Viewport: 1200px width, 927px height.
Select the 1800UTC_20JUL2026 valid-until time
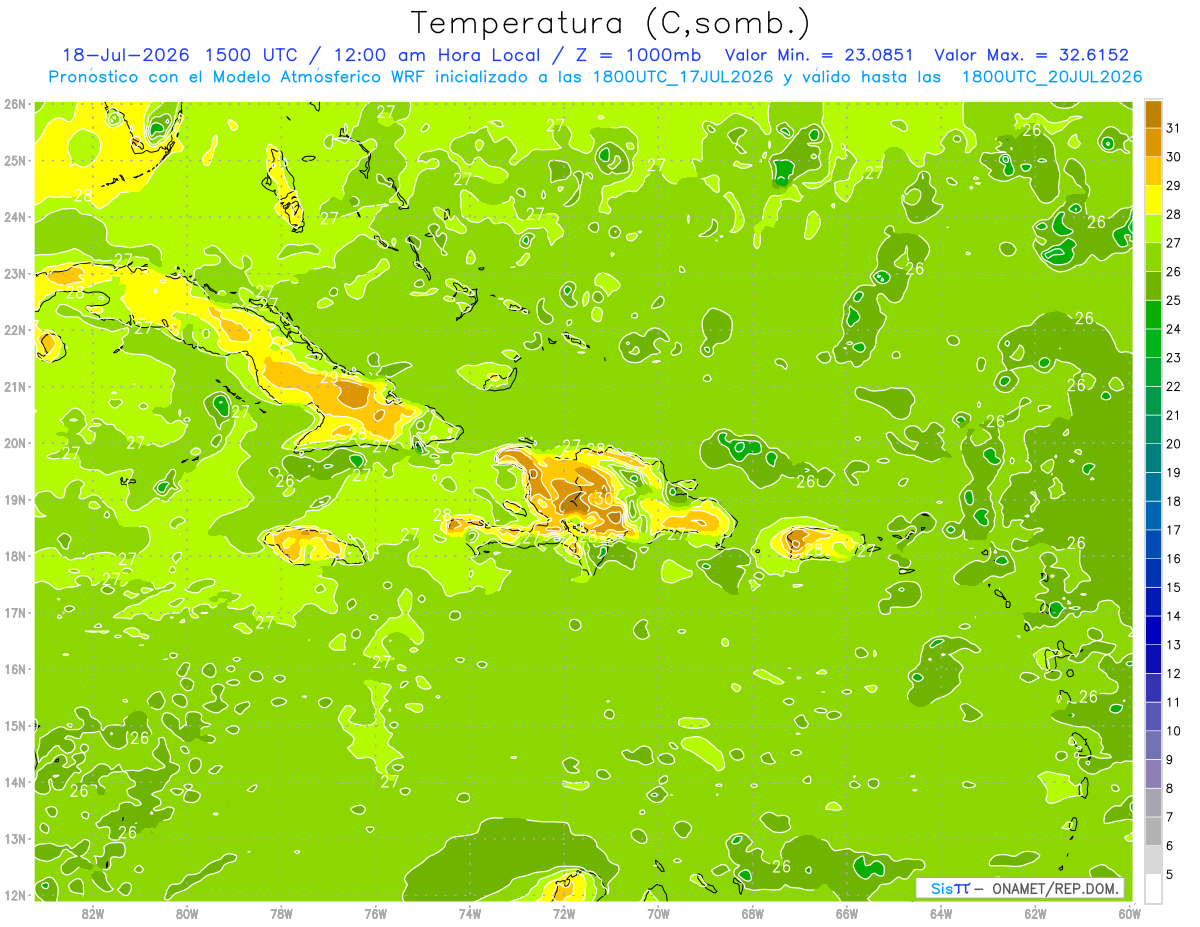pos(1052,76)
